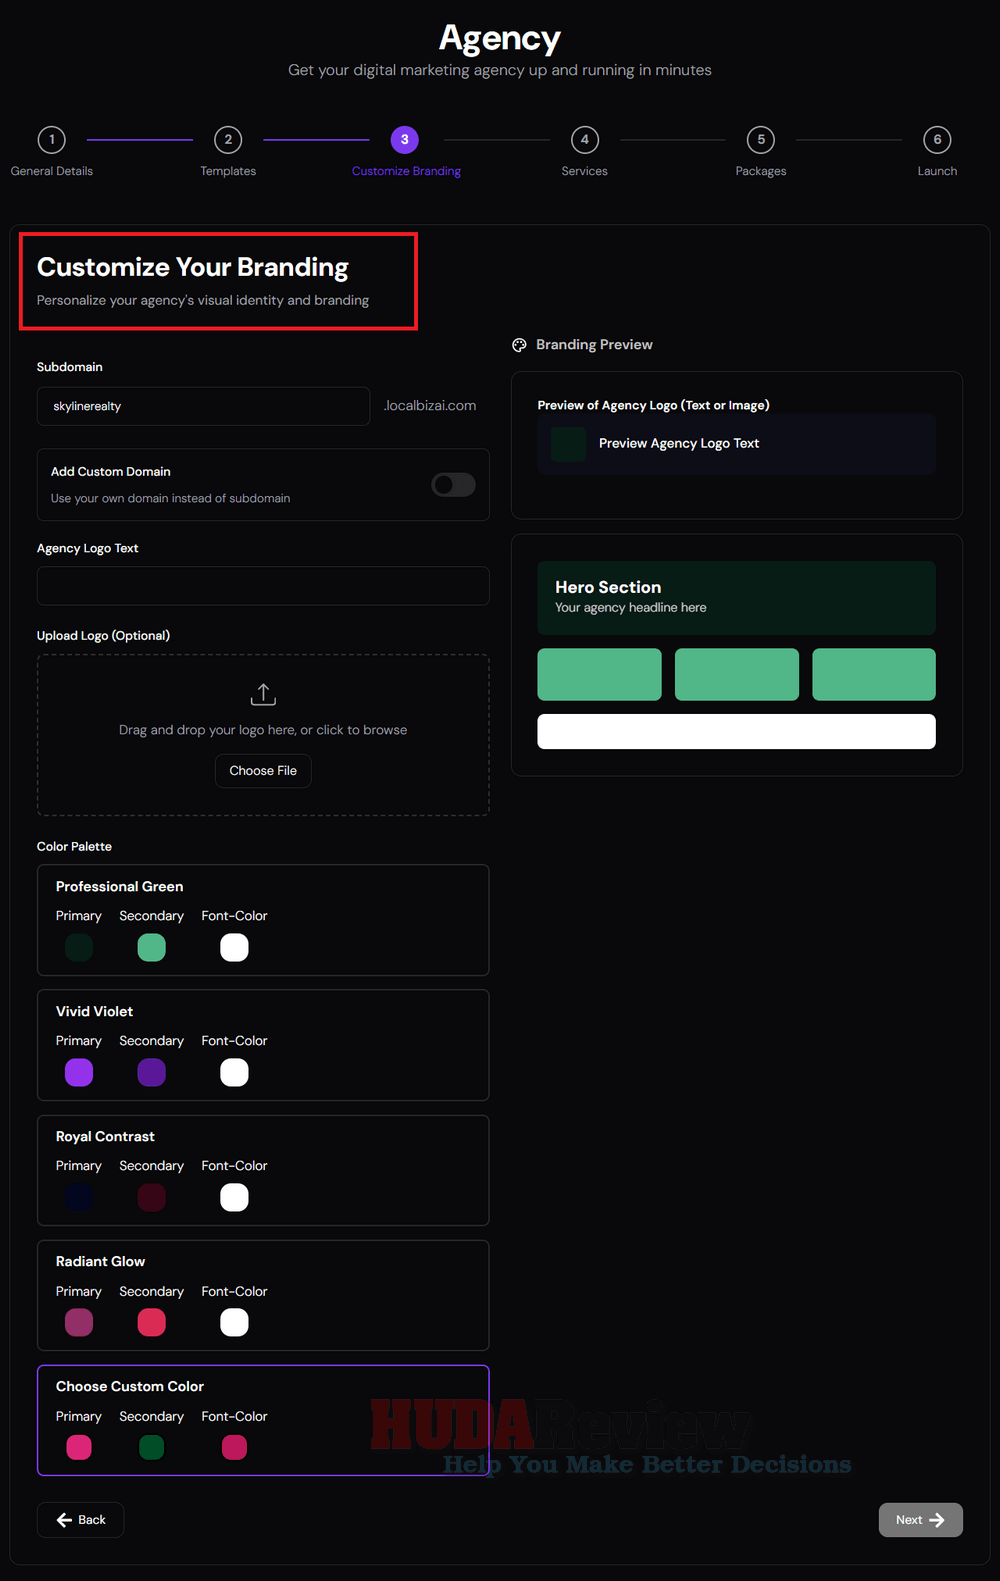Click the Next button

921,1520
